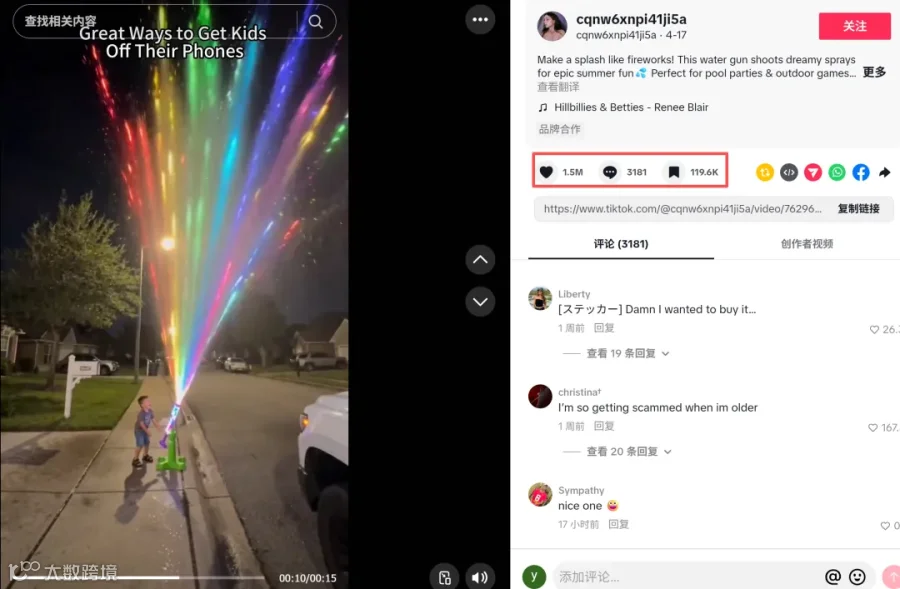Mute the video with the speaker icon
The width and height of the screenshot is (900, 589).
coord(480,577)
